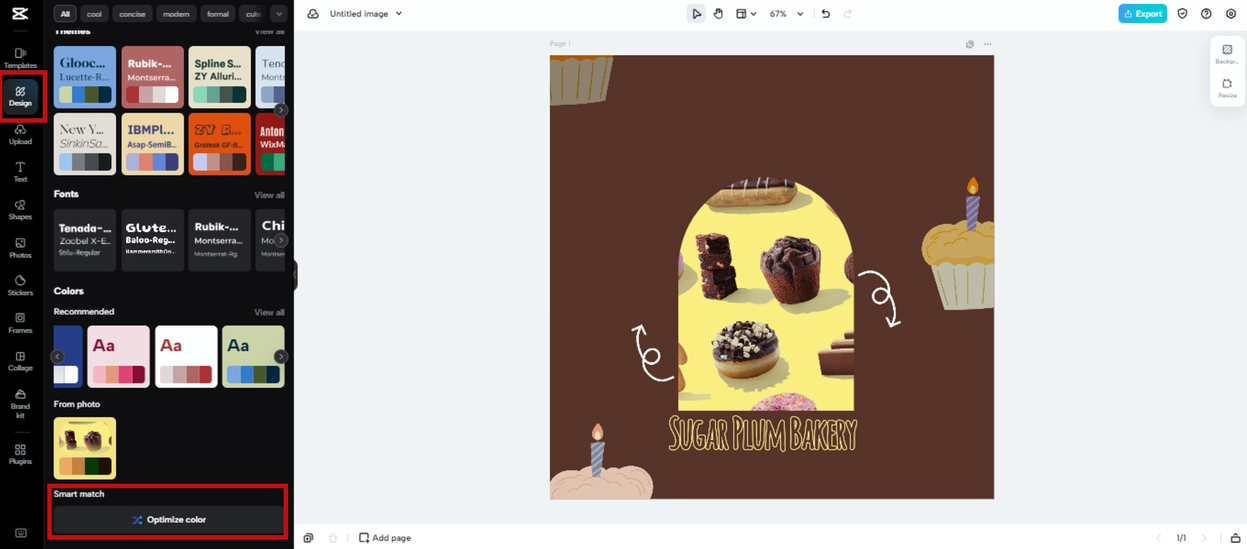Undo the last action
Image resolution: width=1247 pixels, height=549 pixels.
[825, 14]
